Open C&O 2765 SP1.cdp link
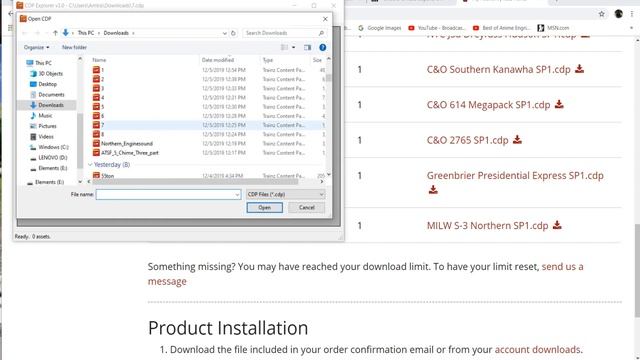This screenshot has width=640, height=360. 467,140
